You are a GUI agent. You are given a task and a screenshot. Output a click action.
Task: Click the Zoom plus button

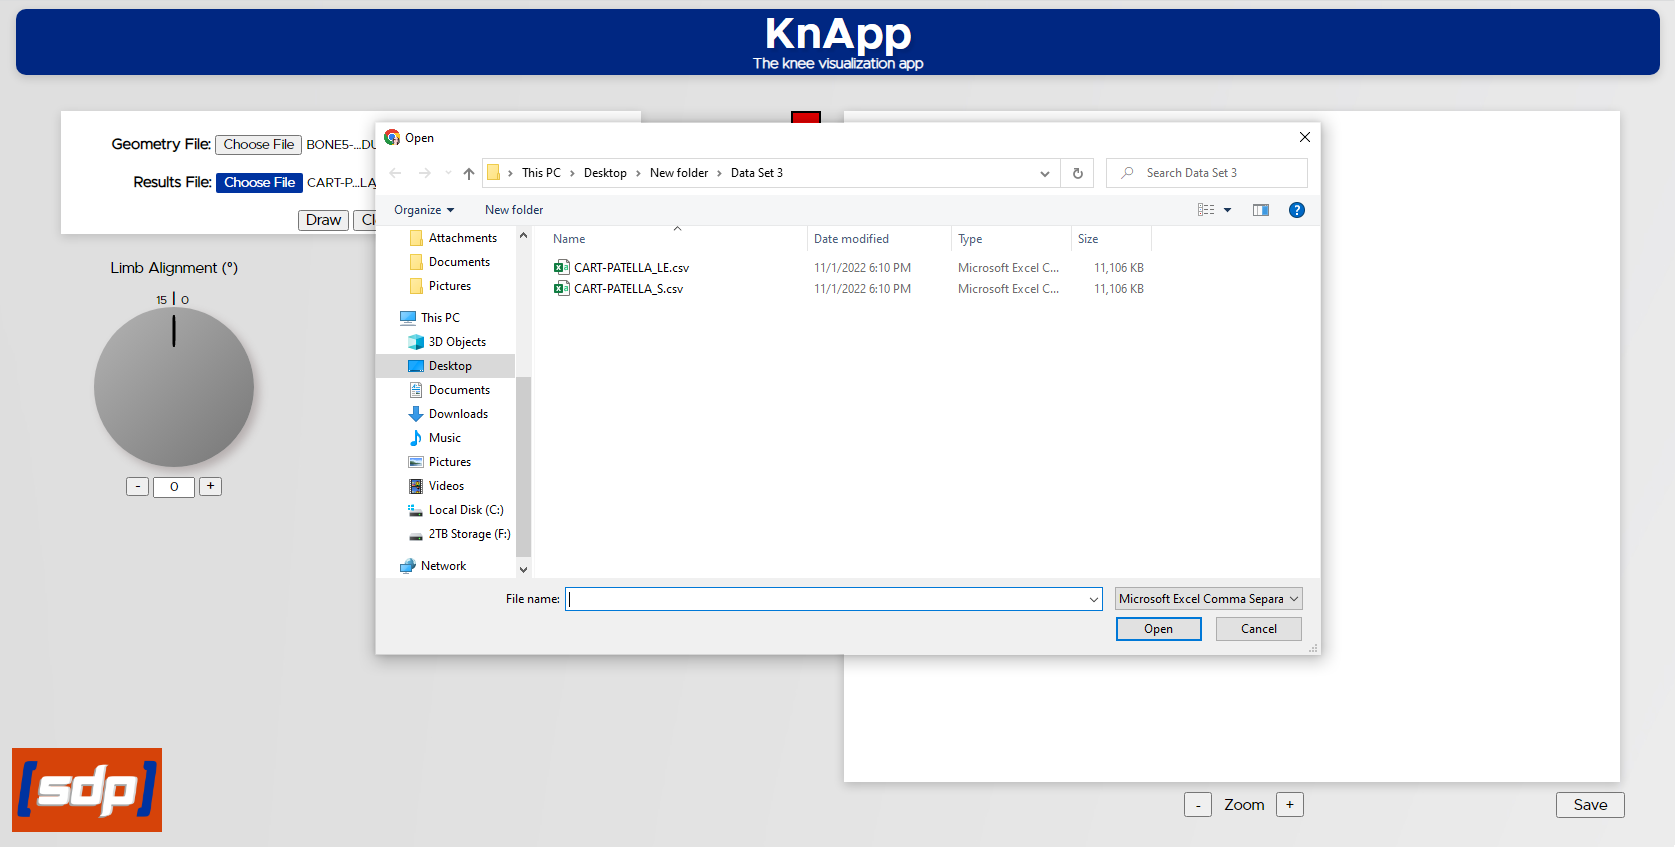tap(1290, 805)
